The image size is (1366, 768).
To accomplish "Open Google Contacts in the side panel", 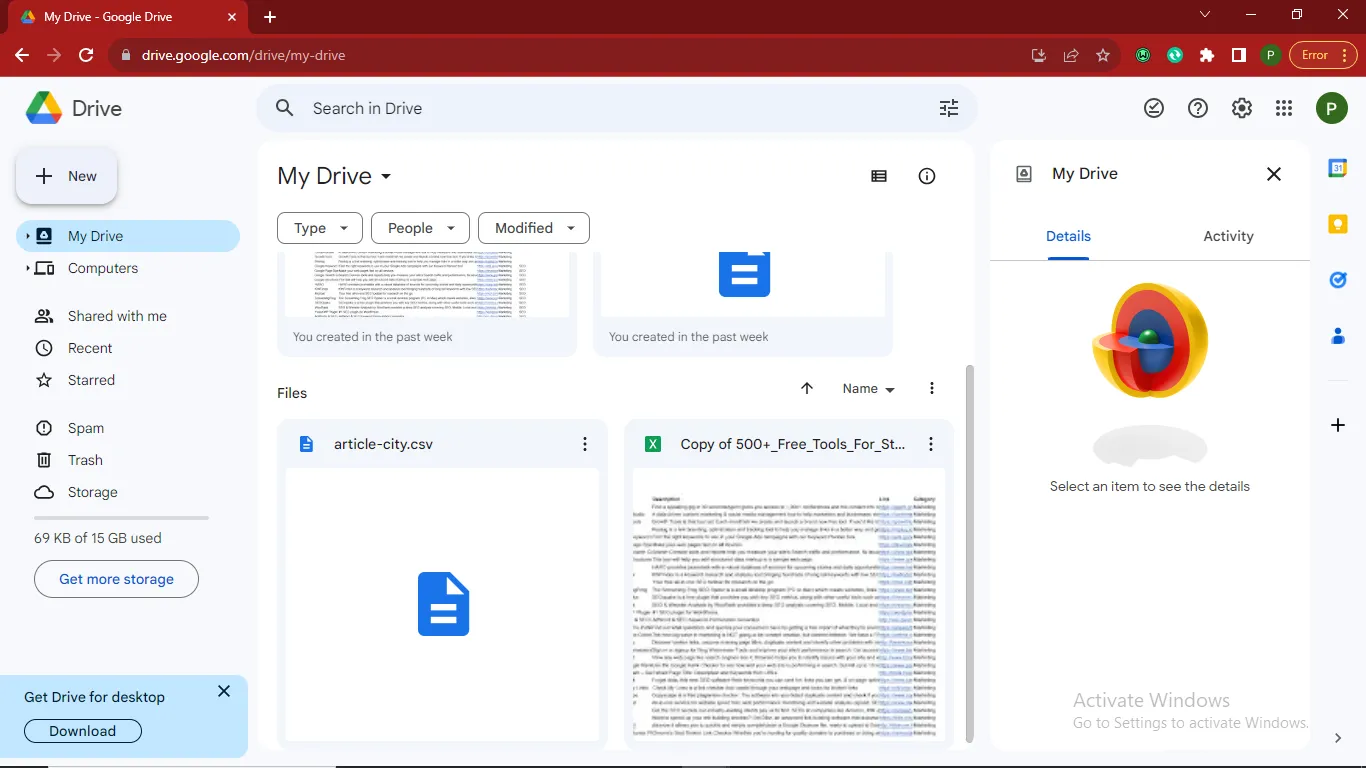I will click(x=1337, y=336).
